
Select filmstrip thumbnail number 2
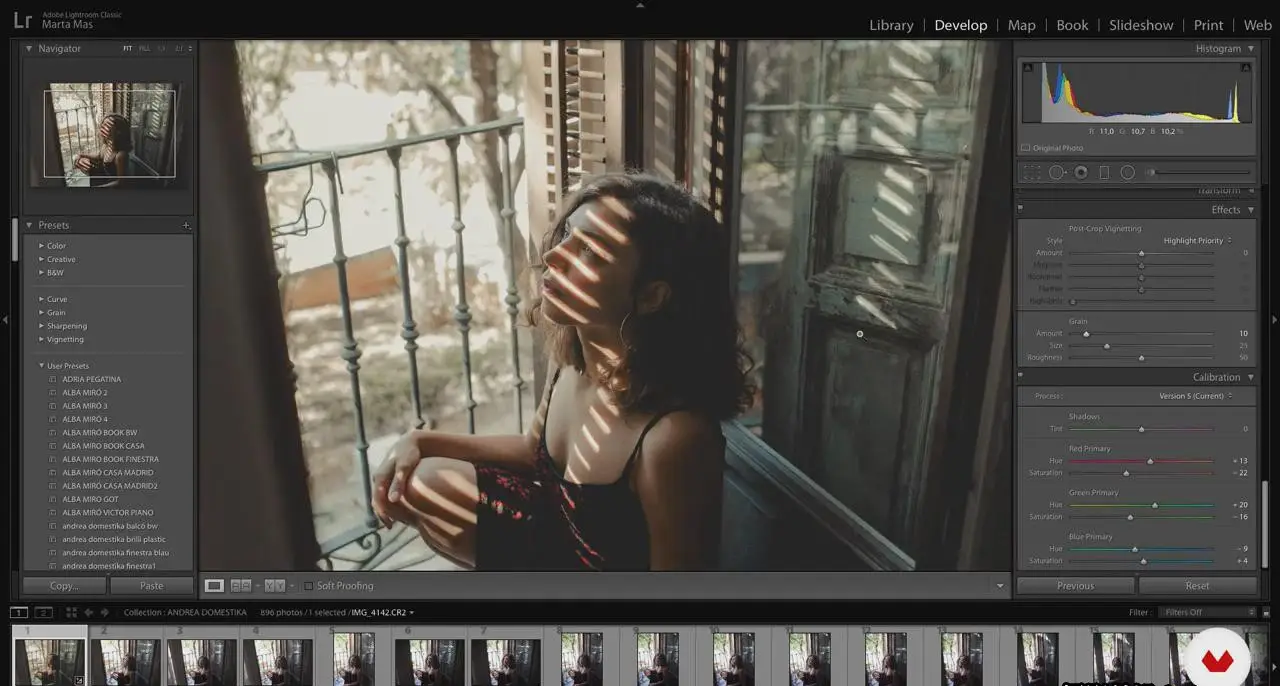tap(125, 659)
